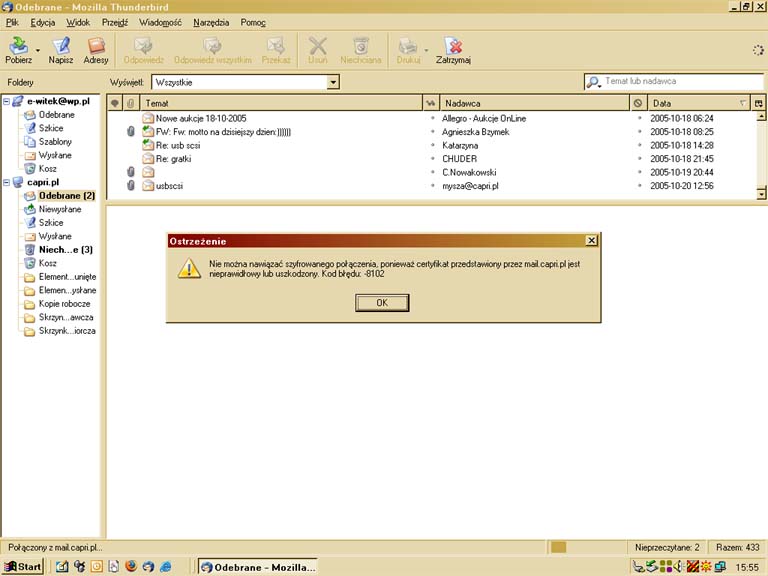Toggle junk status for CHUDER message
This screenshot has height=576, width=768.
639,159
